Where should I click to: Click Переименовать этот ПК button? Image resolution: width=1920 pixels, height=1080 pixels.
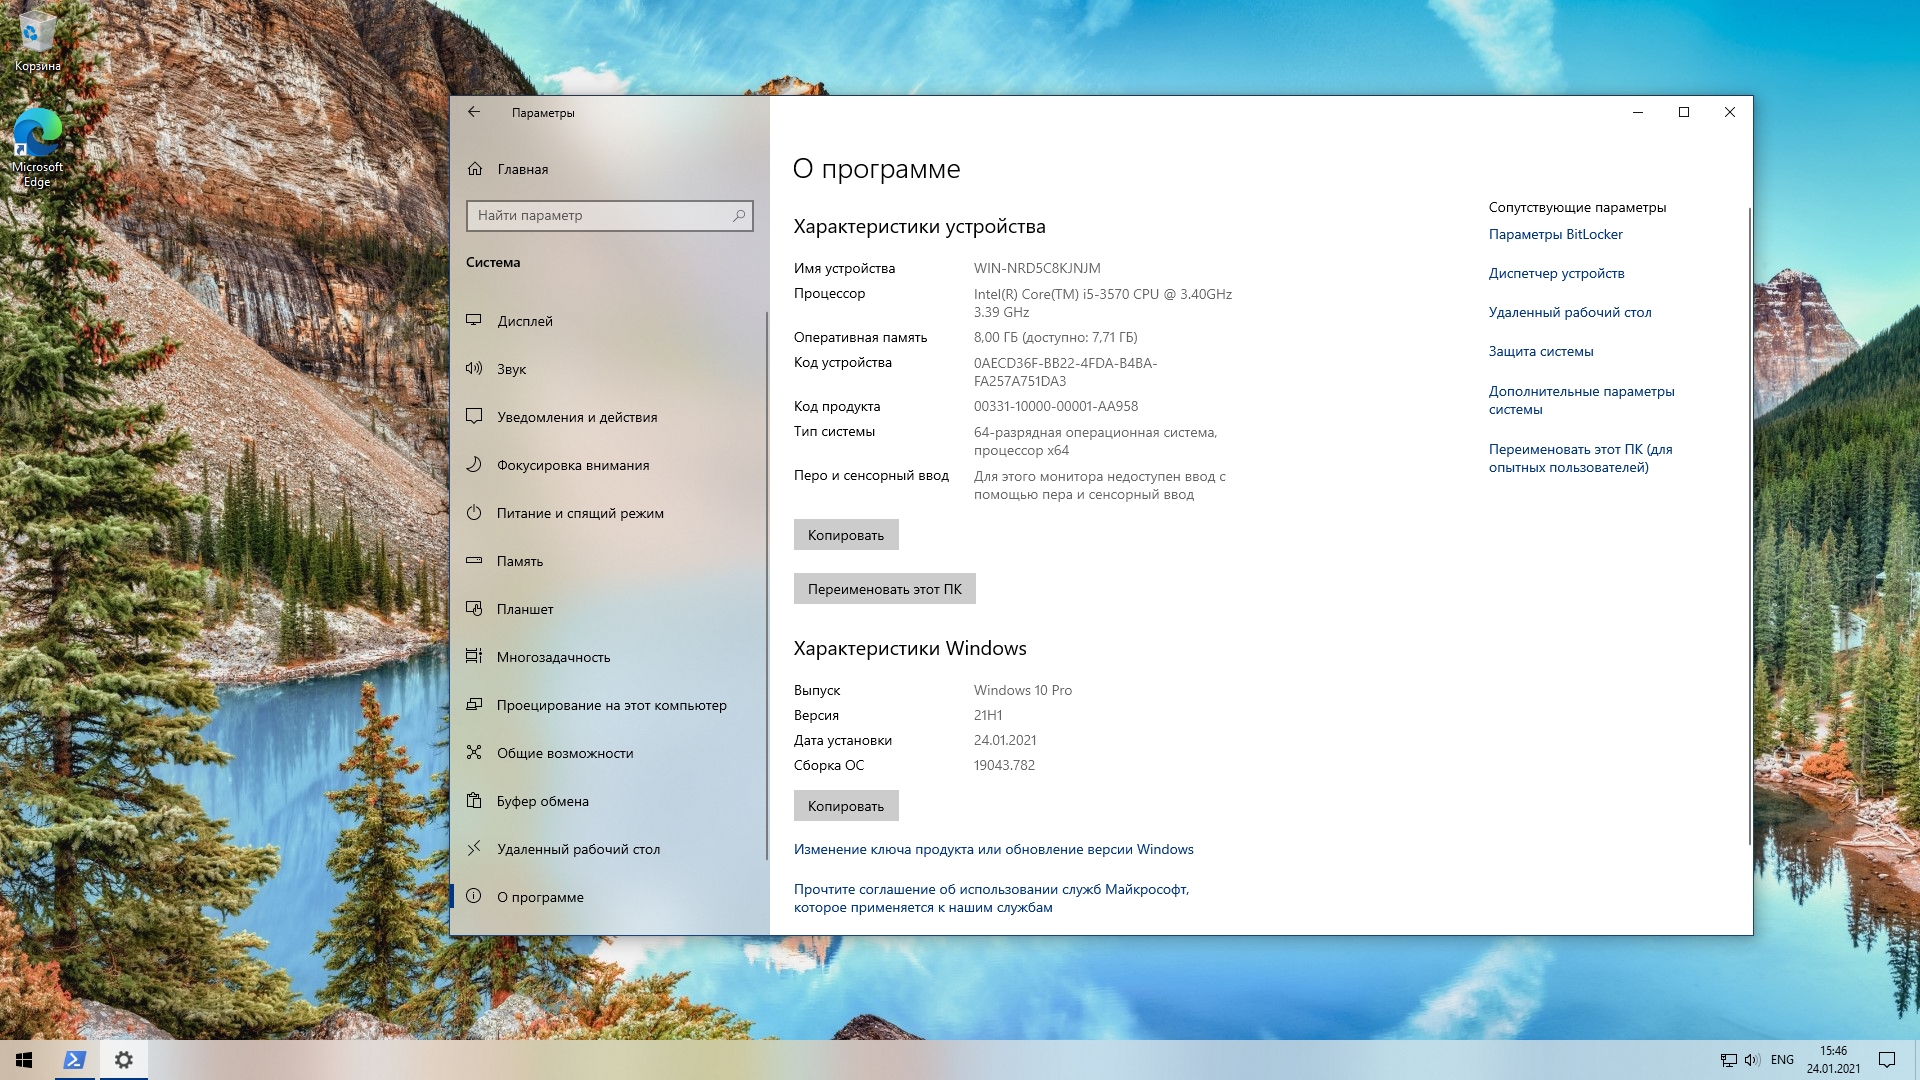point(884,589)
